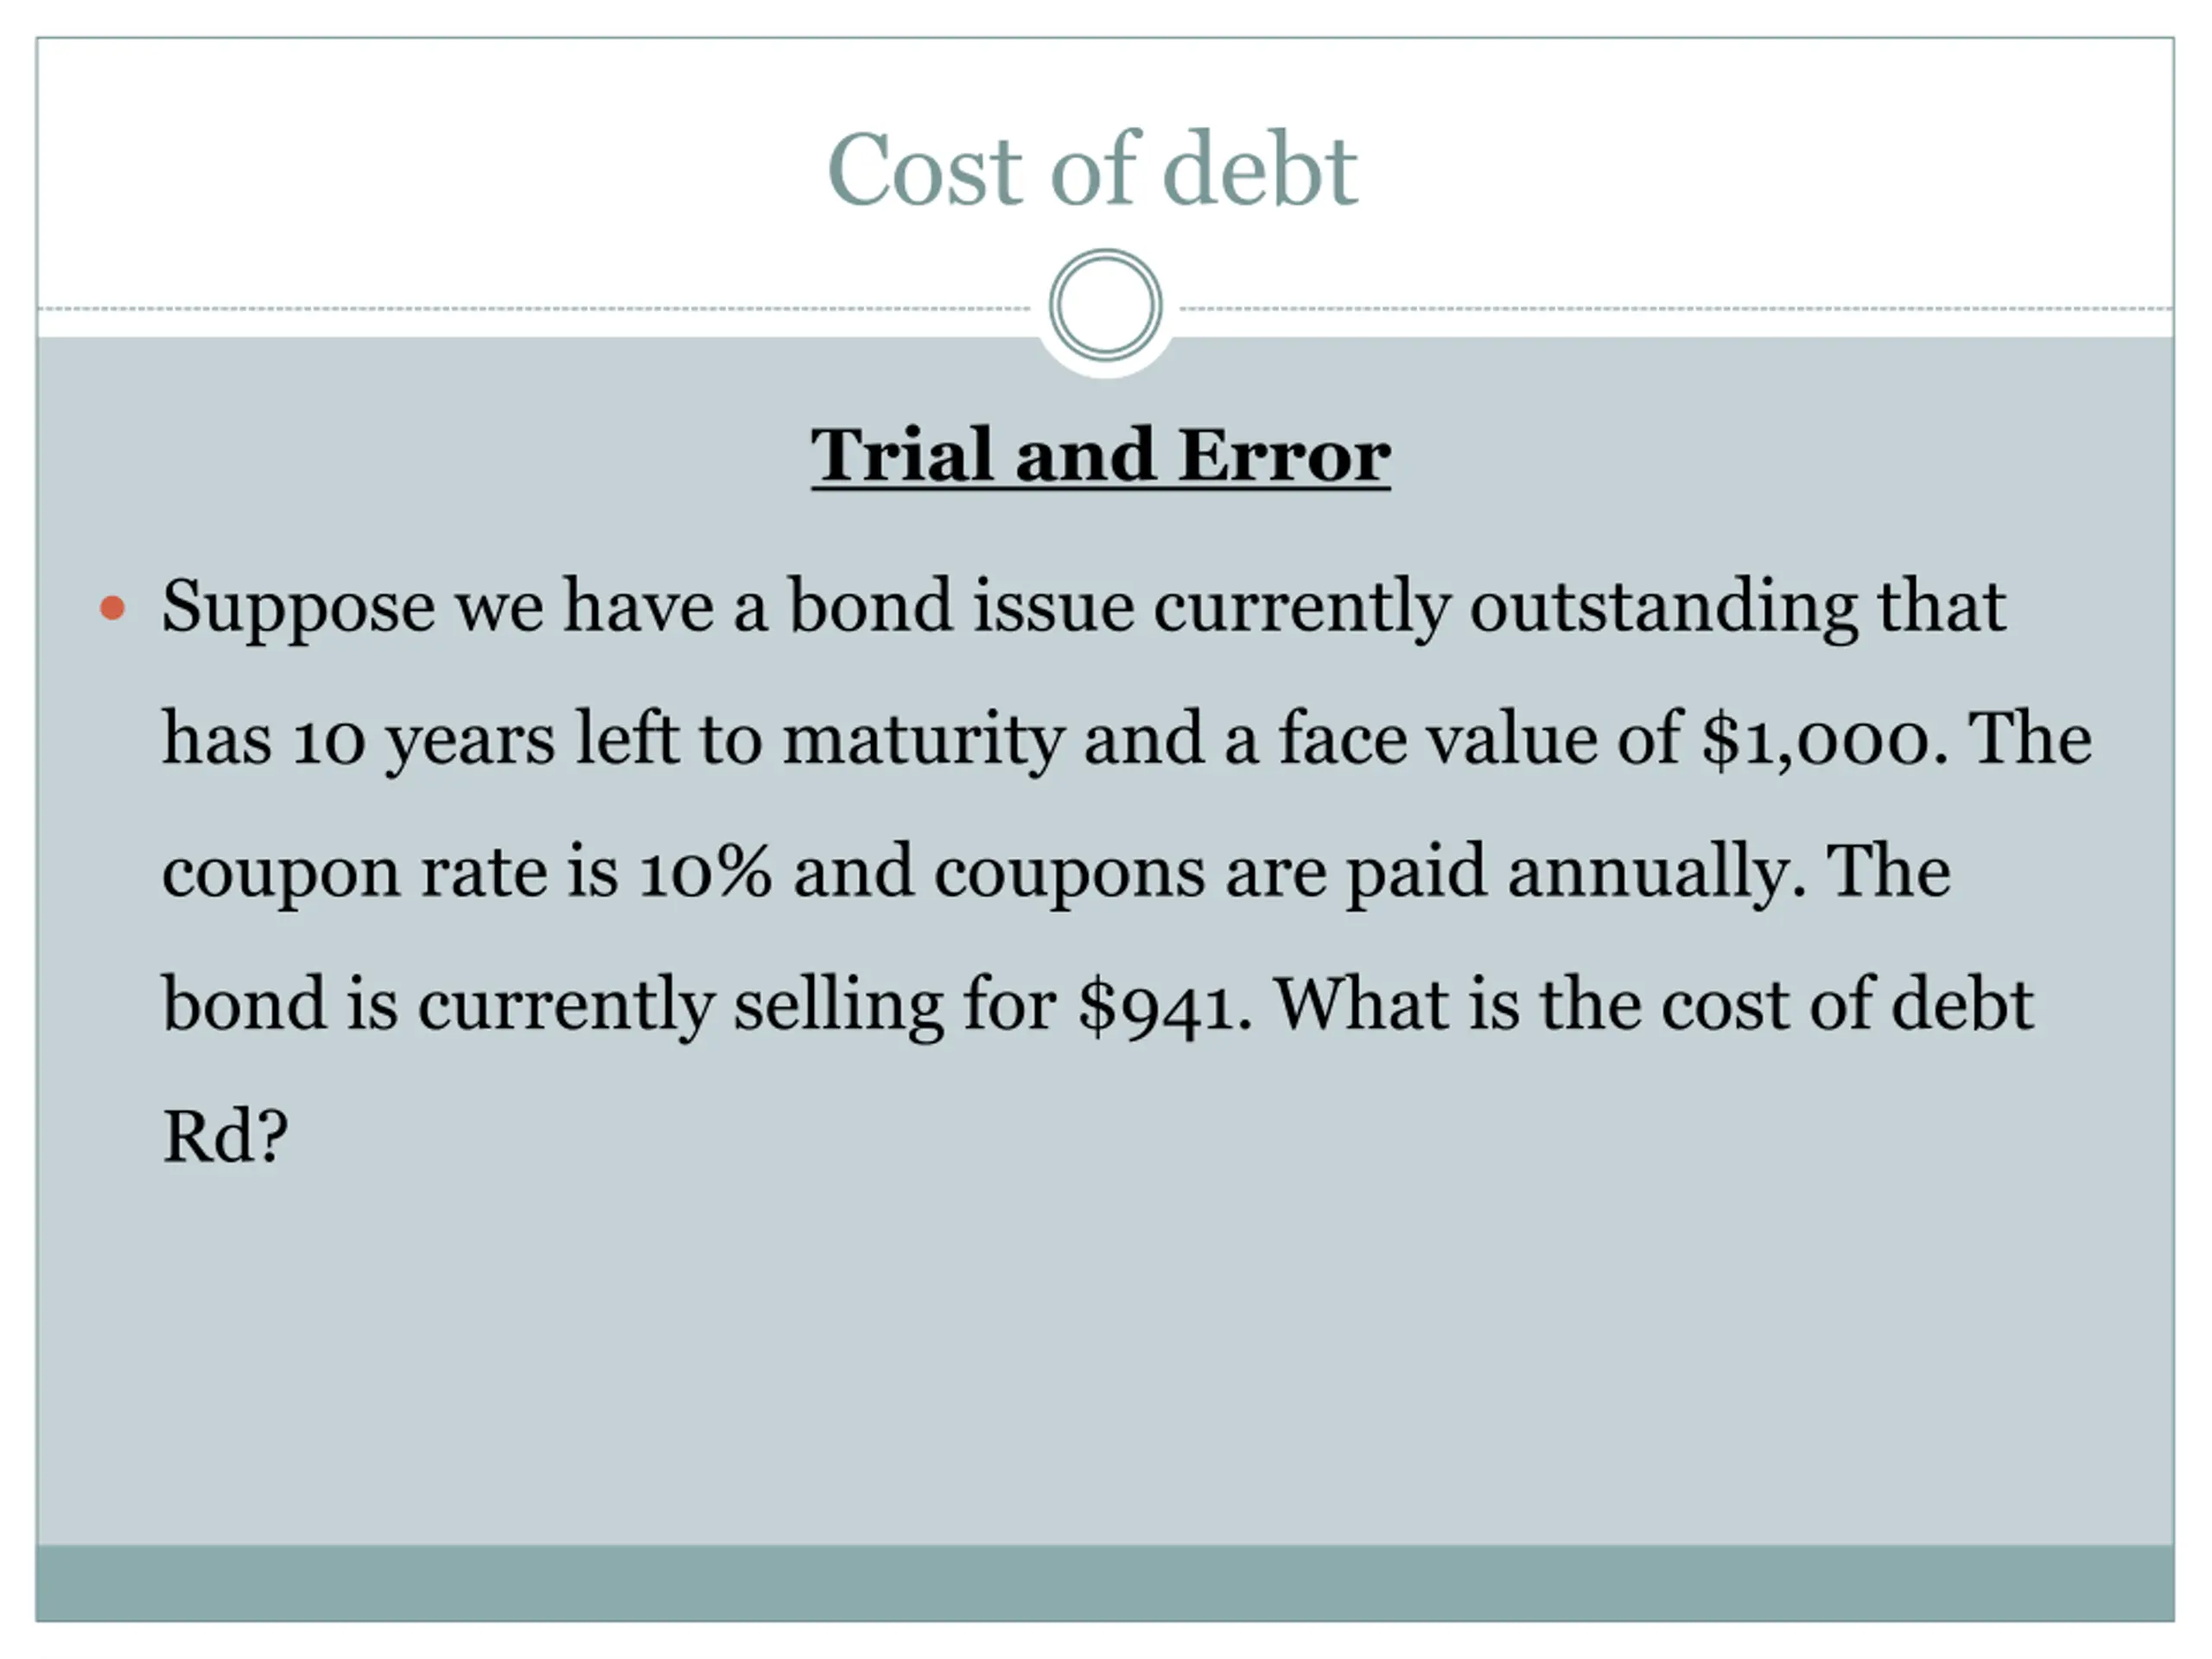Viewport: 2212px width, 1659px height.
Task: Click the empty gray area below the paragraph
Action: [1105, 1360]
